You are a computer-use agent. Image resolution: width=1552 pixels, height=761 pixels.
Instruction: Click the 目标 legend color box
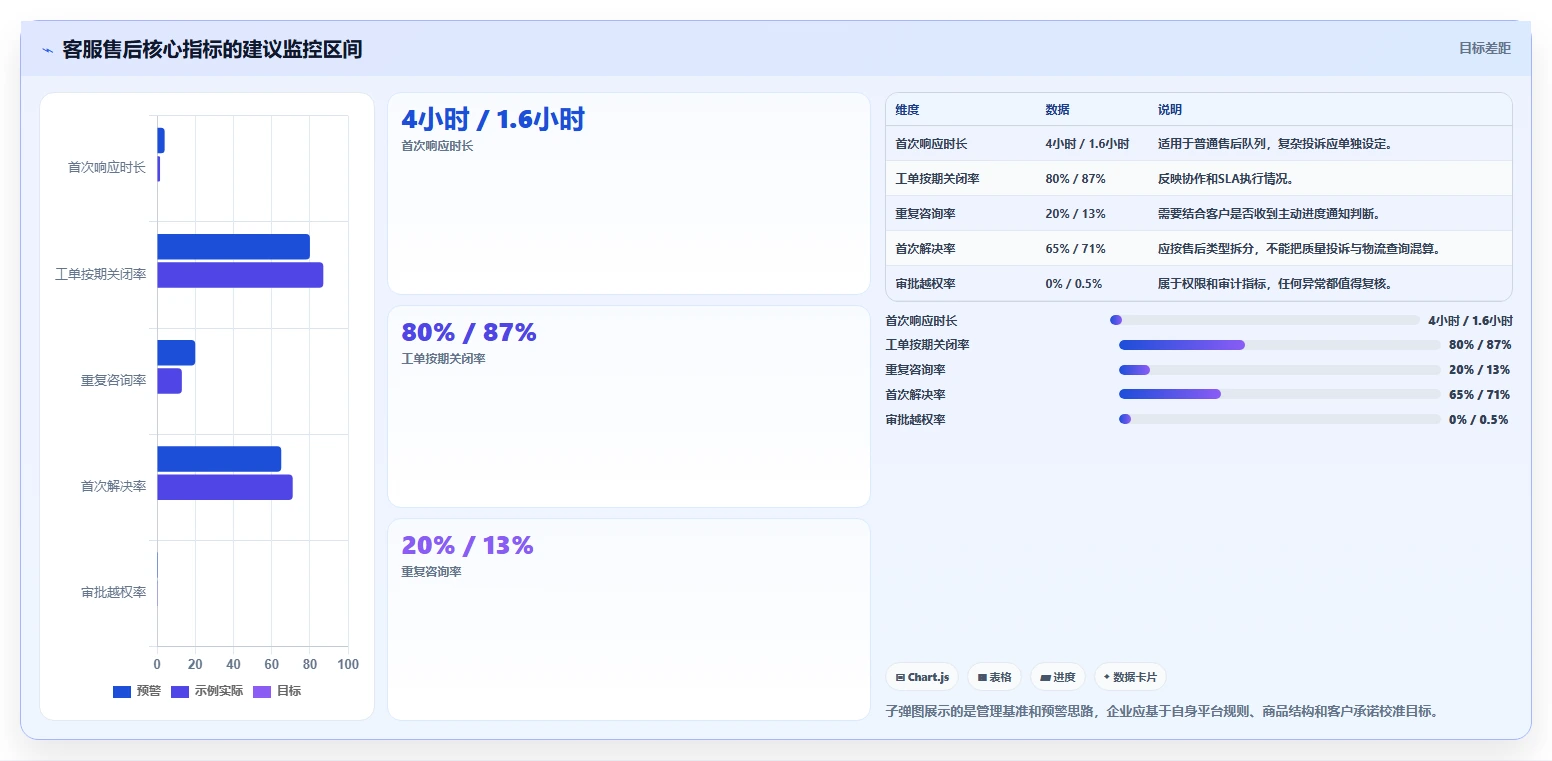[x=262, y=691]
